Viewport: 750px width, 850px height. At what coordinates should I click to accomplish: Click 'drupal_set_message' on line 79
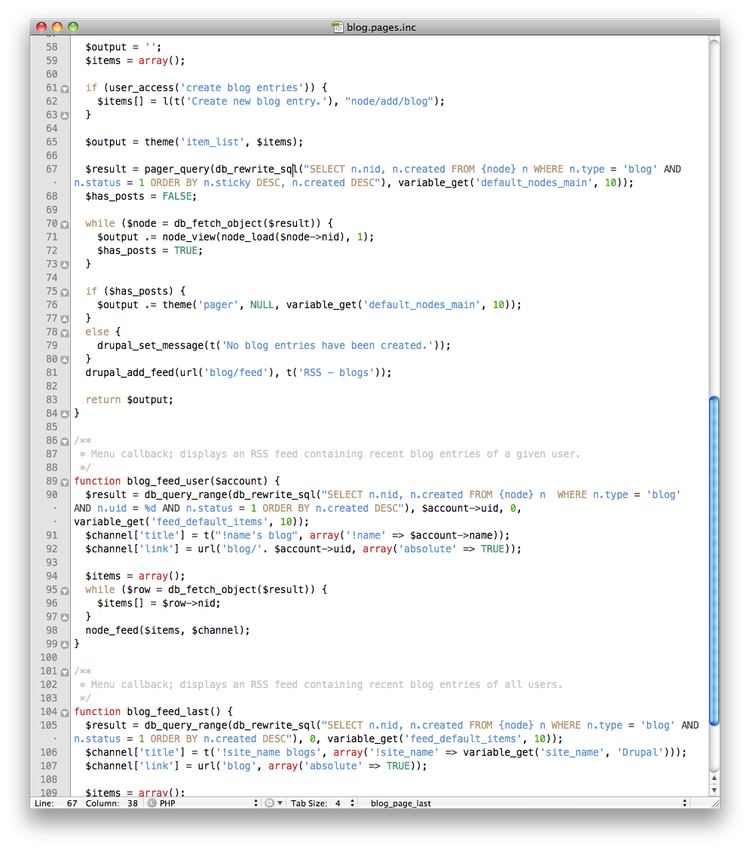(150, 345)
